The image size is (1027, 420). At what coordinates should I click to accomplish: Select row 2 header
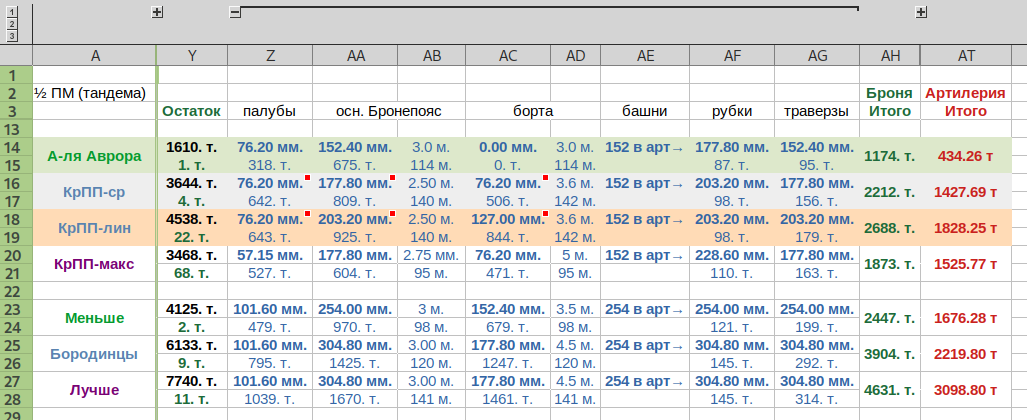tap(16, 92)
